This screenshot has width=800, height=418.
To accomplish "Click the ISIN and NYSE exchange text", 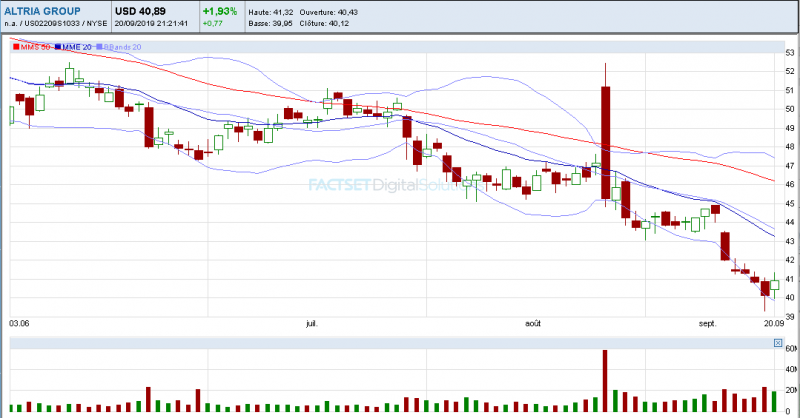I will 54,22.
